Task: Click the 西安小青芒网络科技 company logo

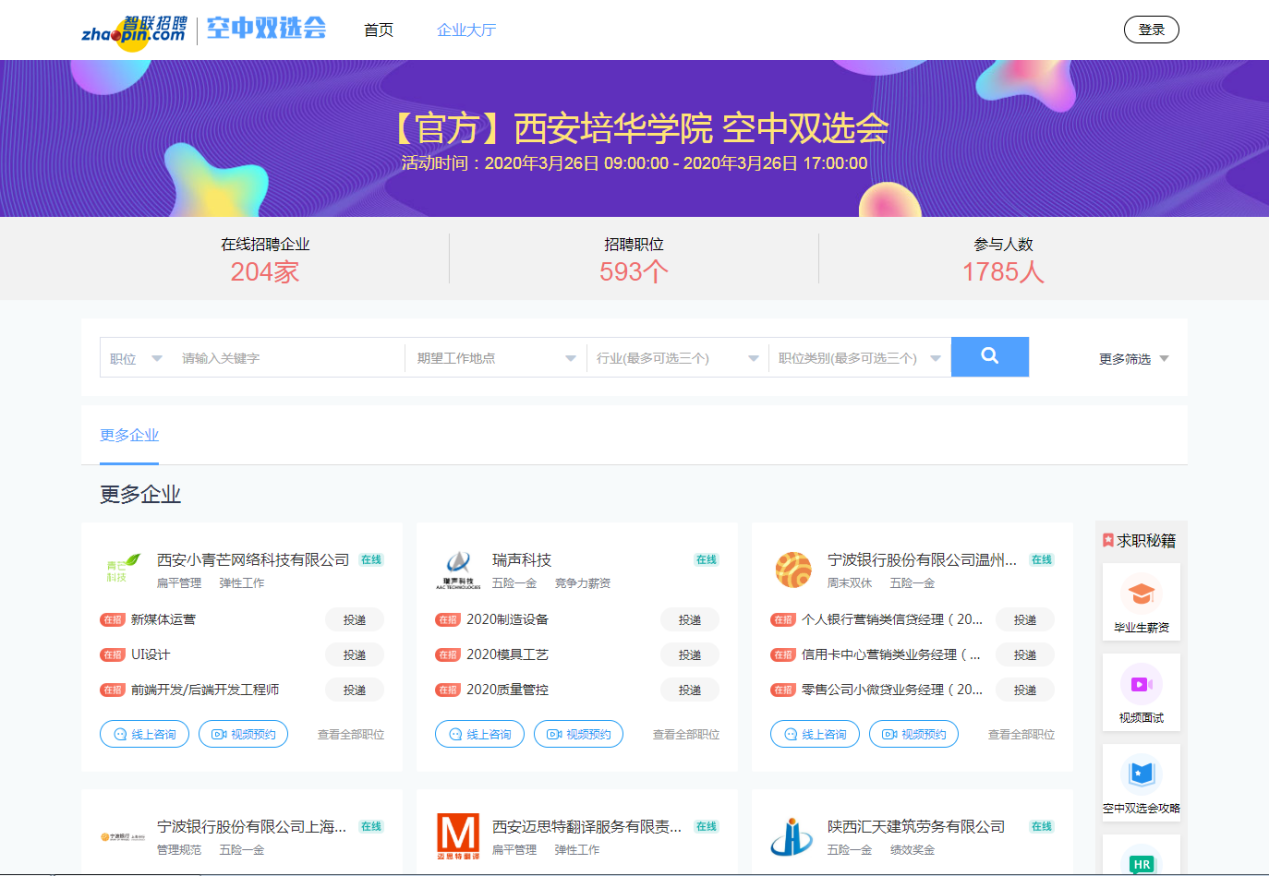Action: pyautogui.click(x=117, y=570)
